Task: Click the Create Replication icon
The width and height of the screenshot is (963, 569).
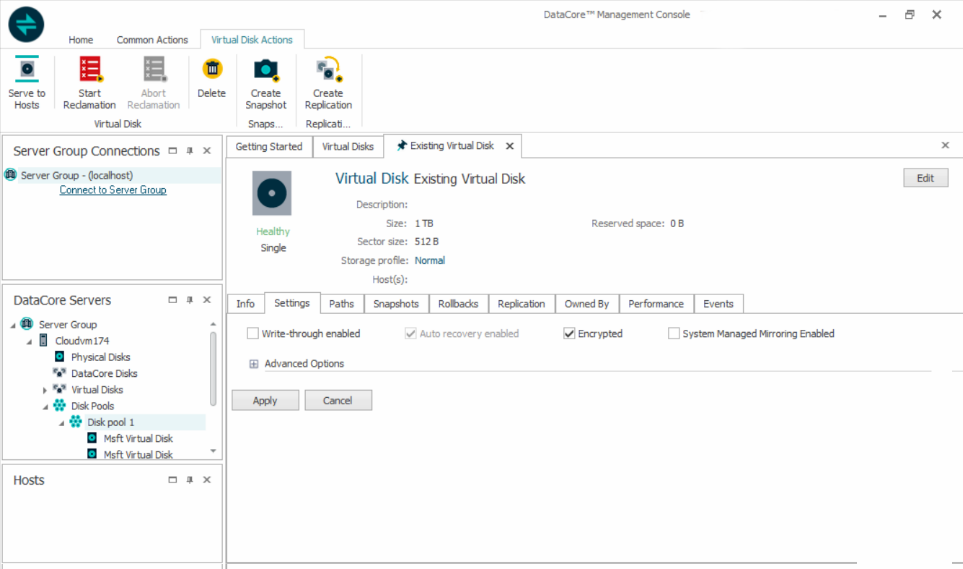Action: click(x=328, y=70)
